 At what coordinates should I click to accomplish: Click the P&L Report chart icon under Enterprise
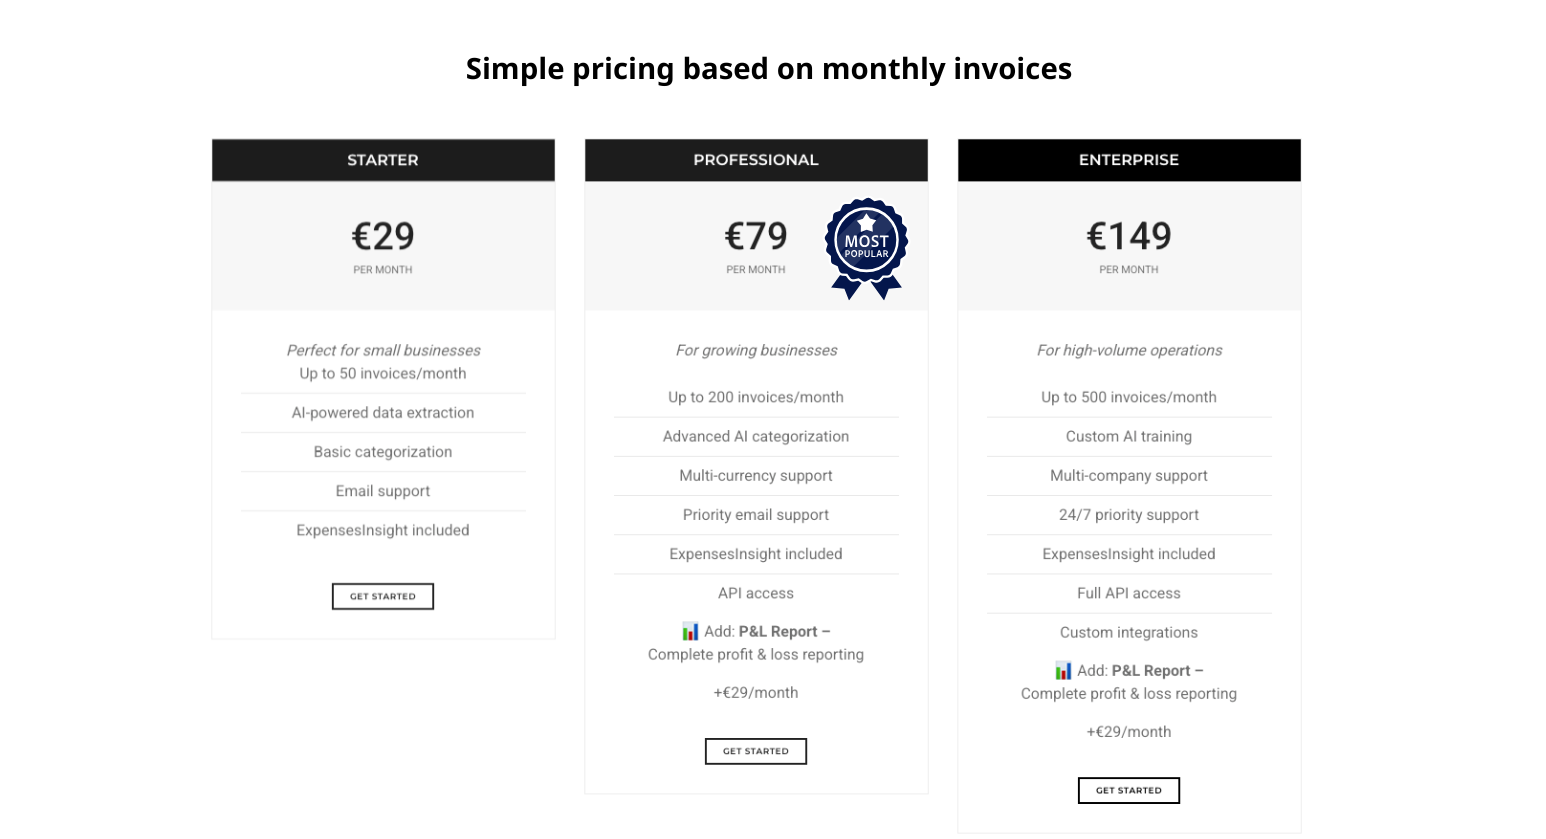1063,670
